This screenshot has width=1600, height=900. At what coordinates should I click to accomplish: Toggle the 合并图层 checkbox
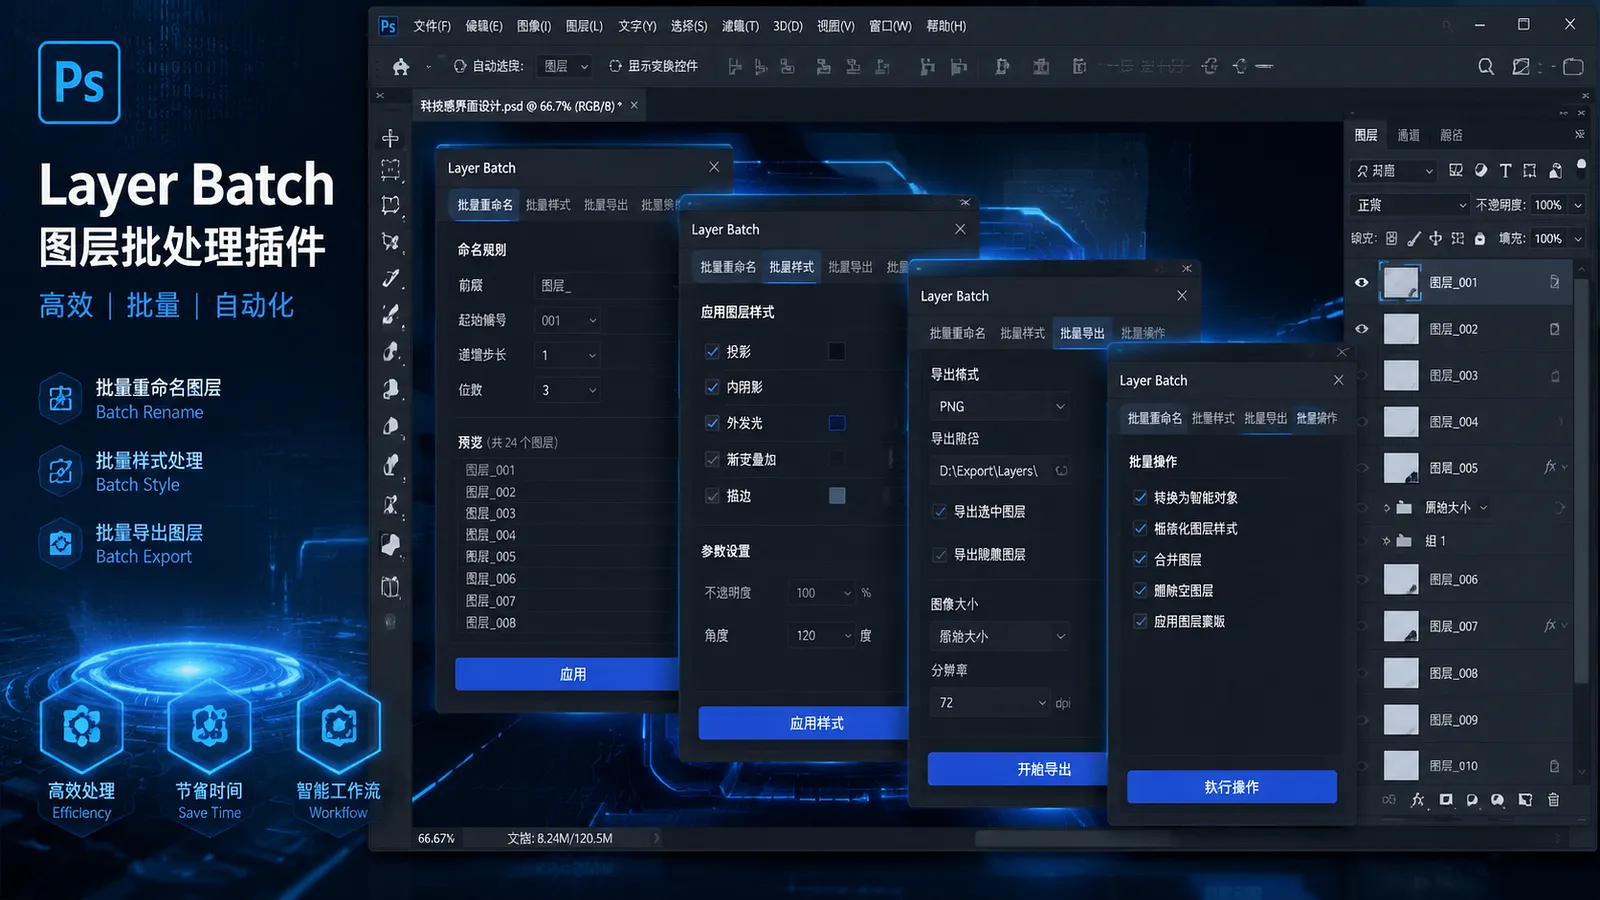point(1140,559)
